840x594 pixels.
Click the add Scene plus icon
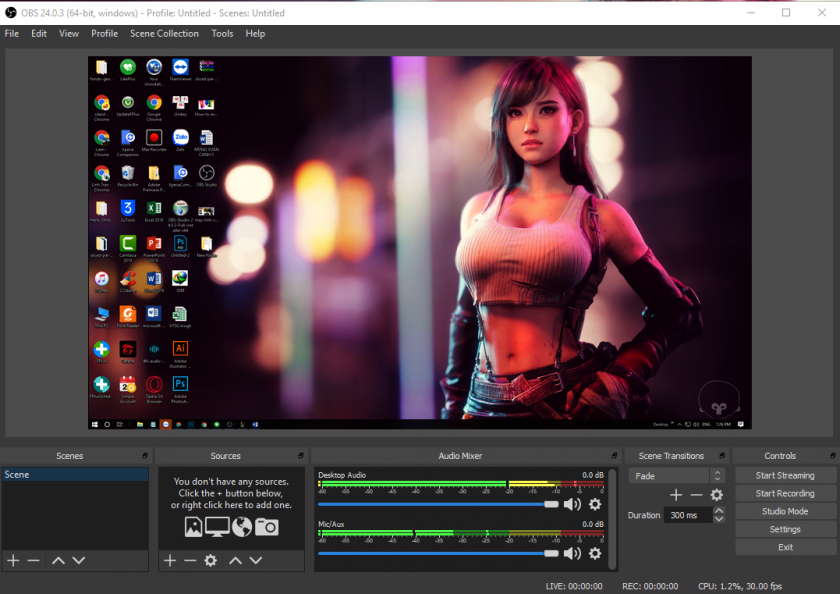tap(14, 561)
